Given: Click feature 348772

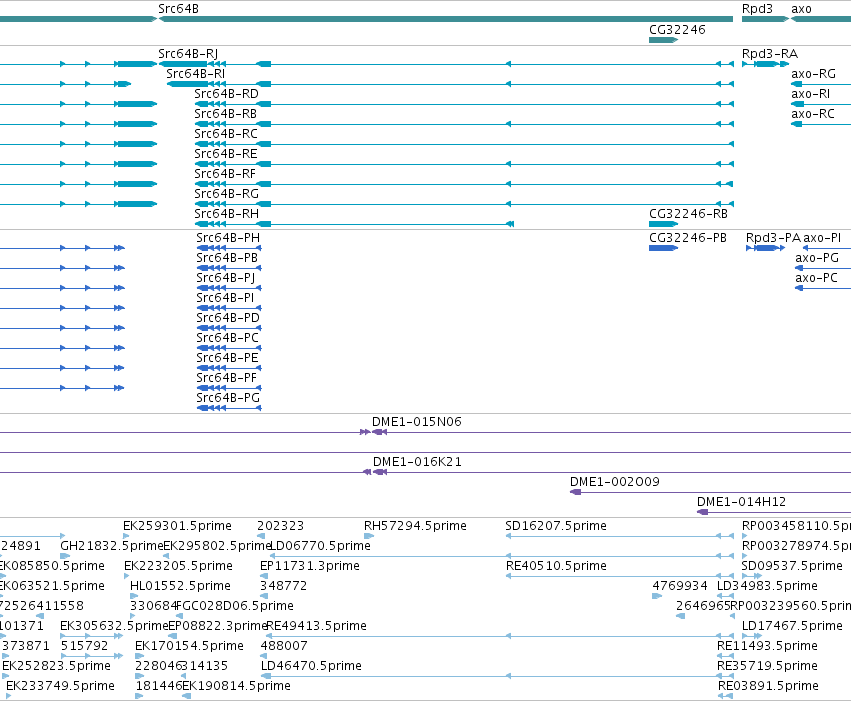Looking at the screenshot, I should pos(283,587).
